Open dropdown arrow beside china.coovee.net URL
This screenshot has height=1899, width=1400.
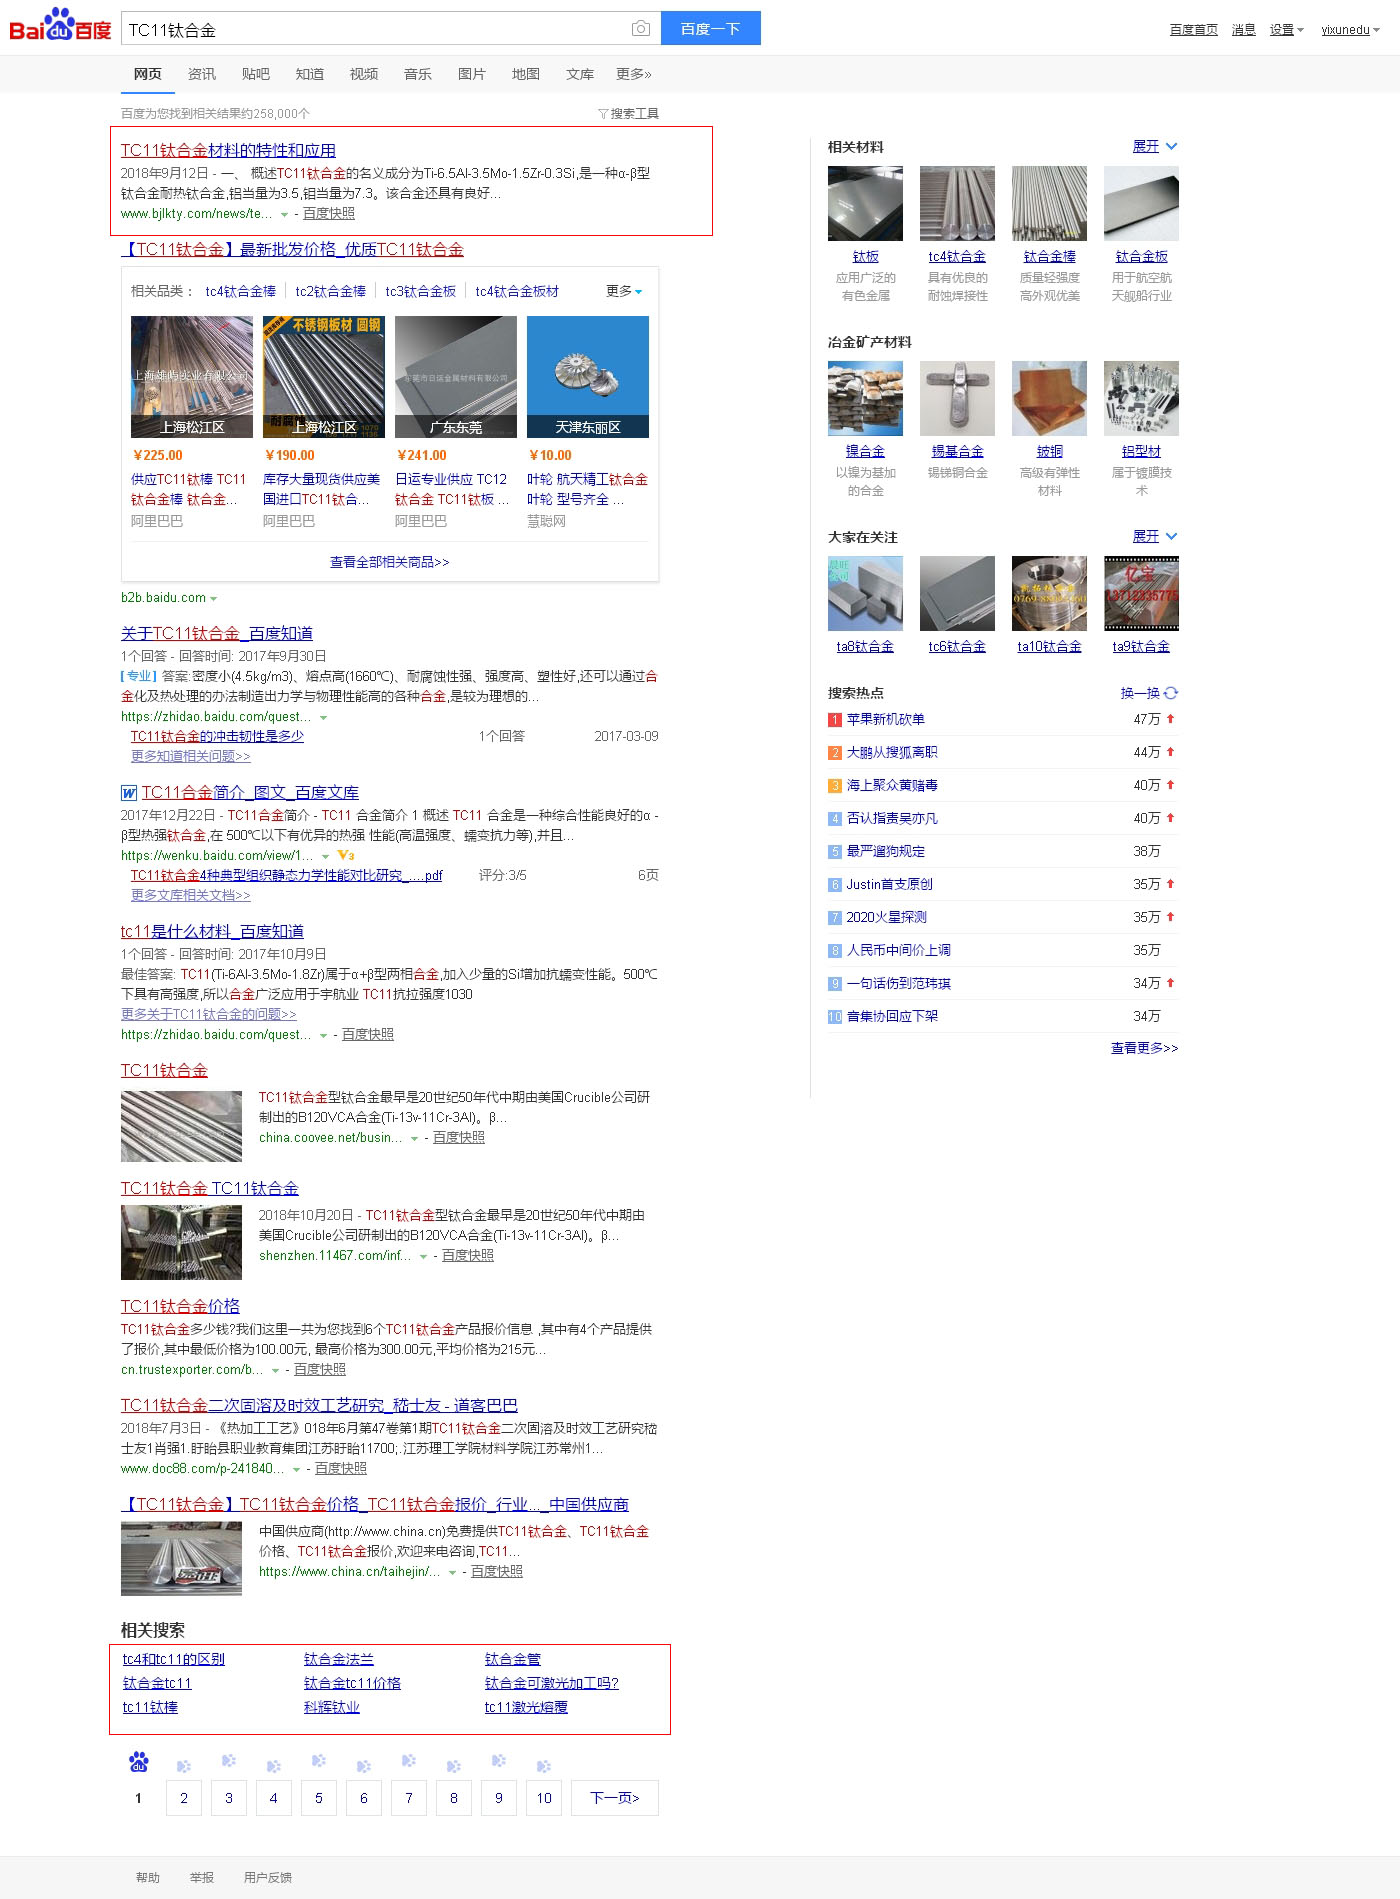click(x=414, y=1139)
